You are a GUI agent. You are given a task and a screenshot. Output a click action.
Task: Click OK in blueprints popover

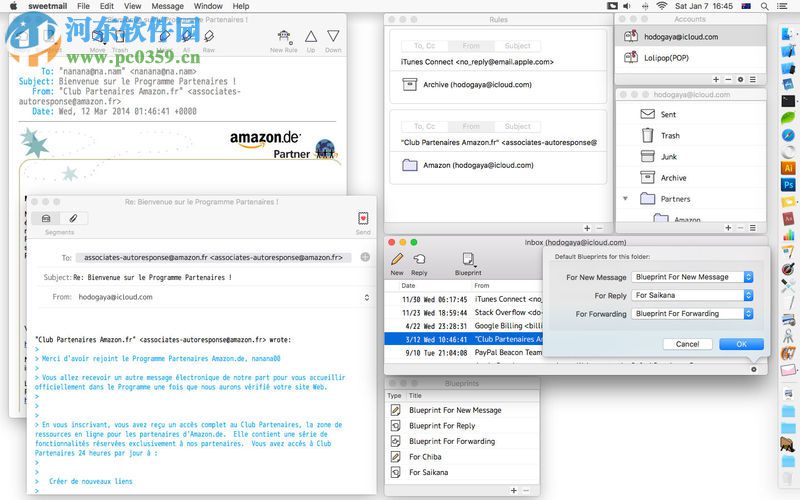coord(741,344)
